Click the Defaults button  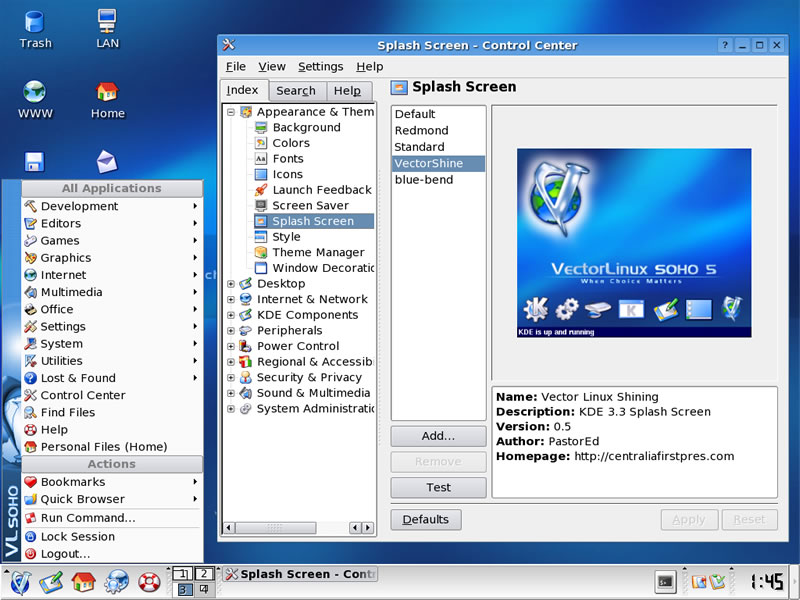[426, 519]
